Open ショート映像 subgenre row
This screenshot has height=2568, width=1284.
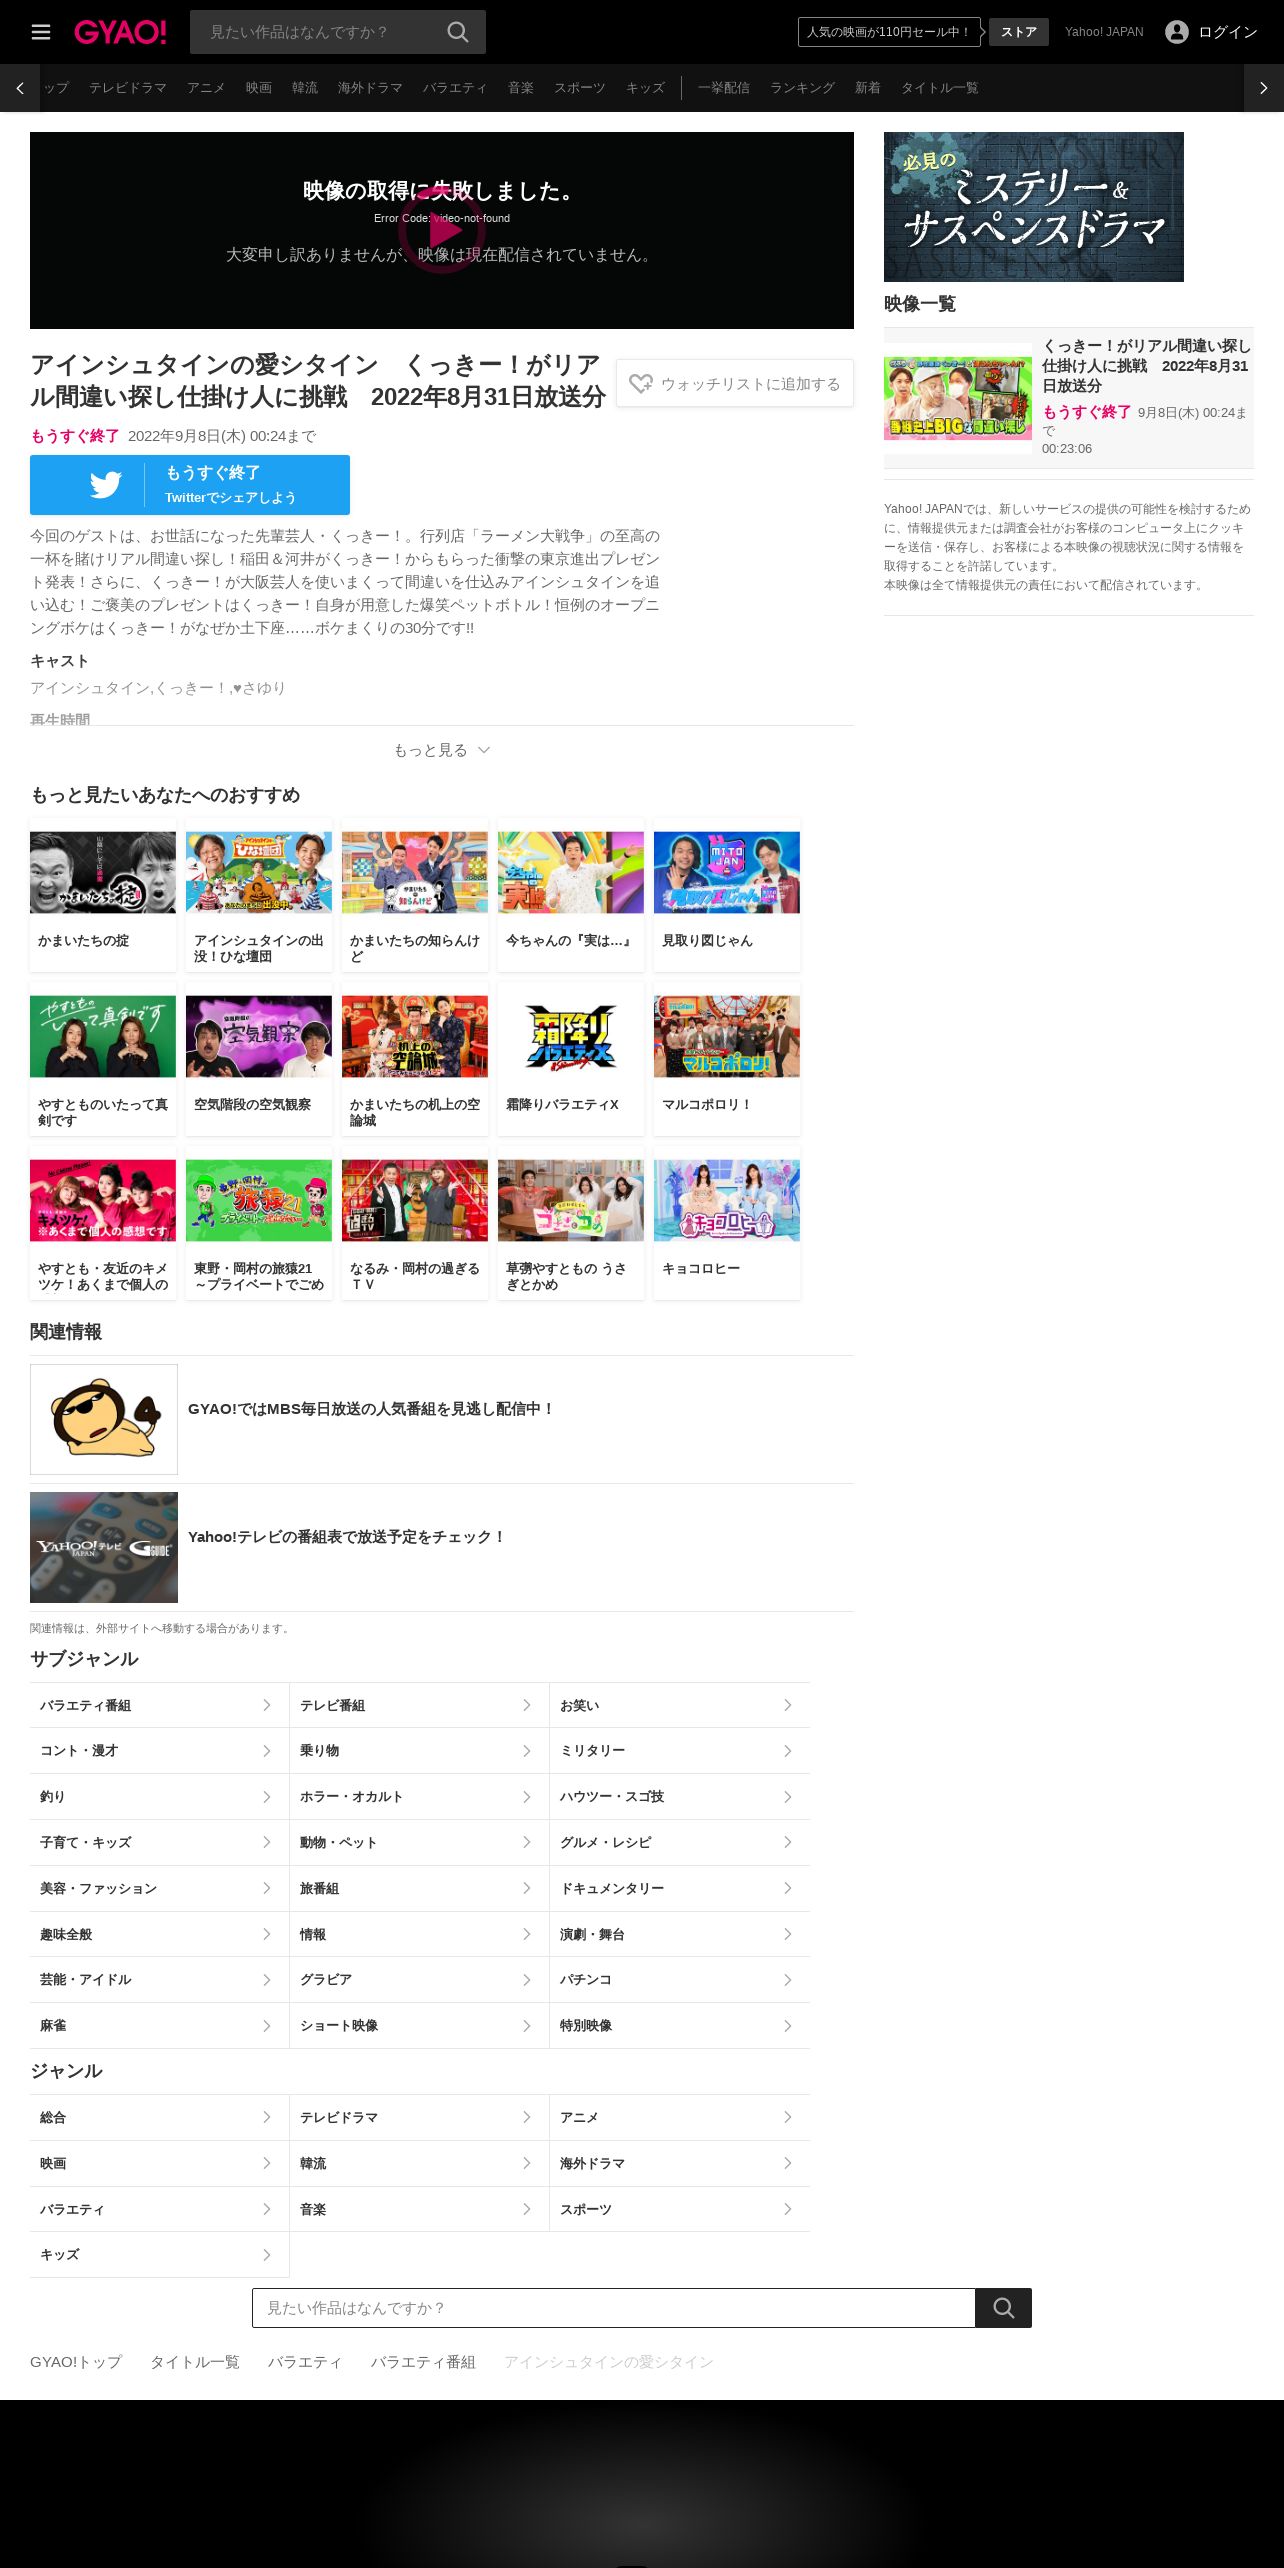point(419,2025)
